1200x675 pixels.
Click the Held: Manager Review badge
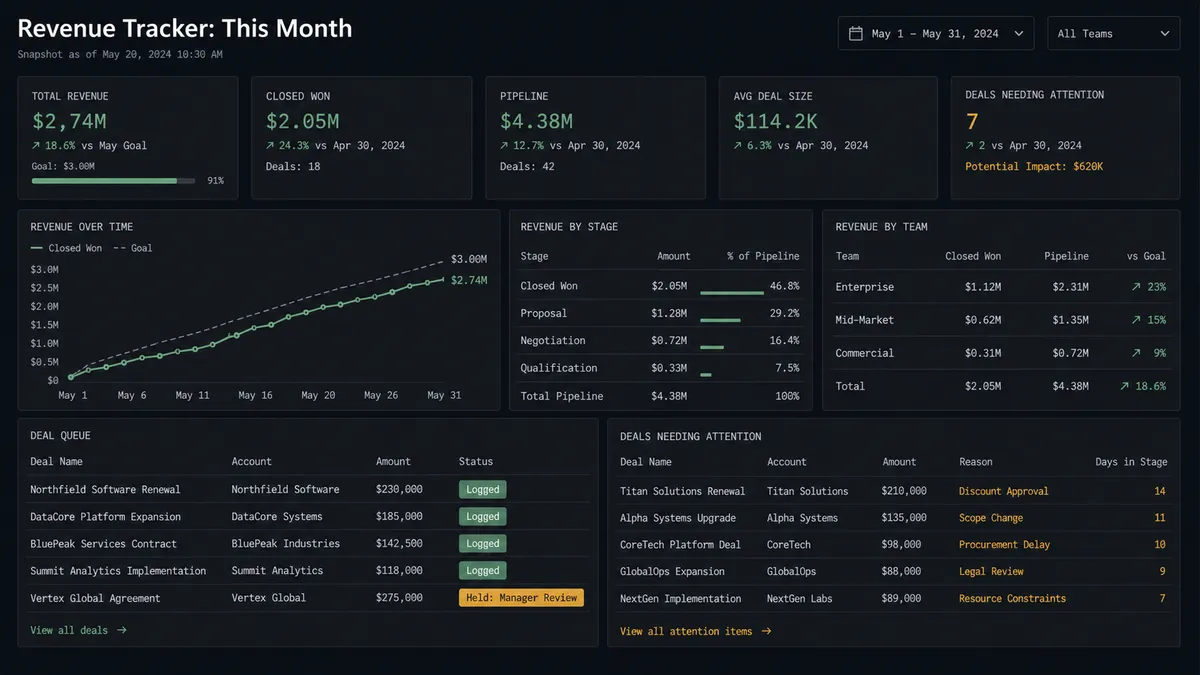521,598
